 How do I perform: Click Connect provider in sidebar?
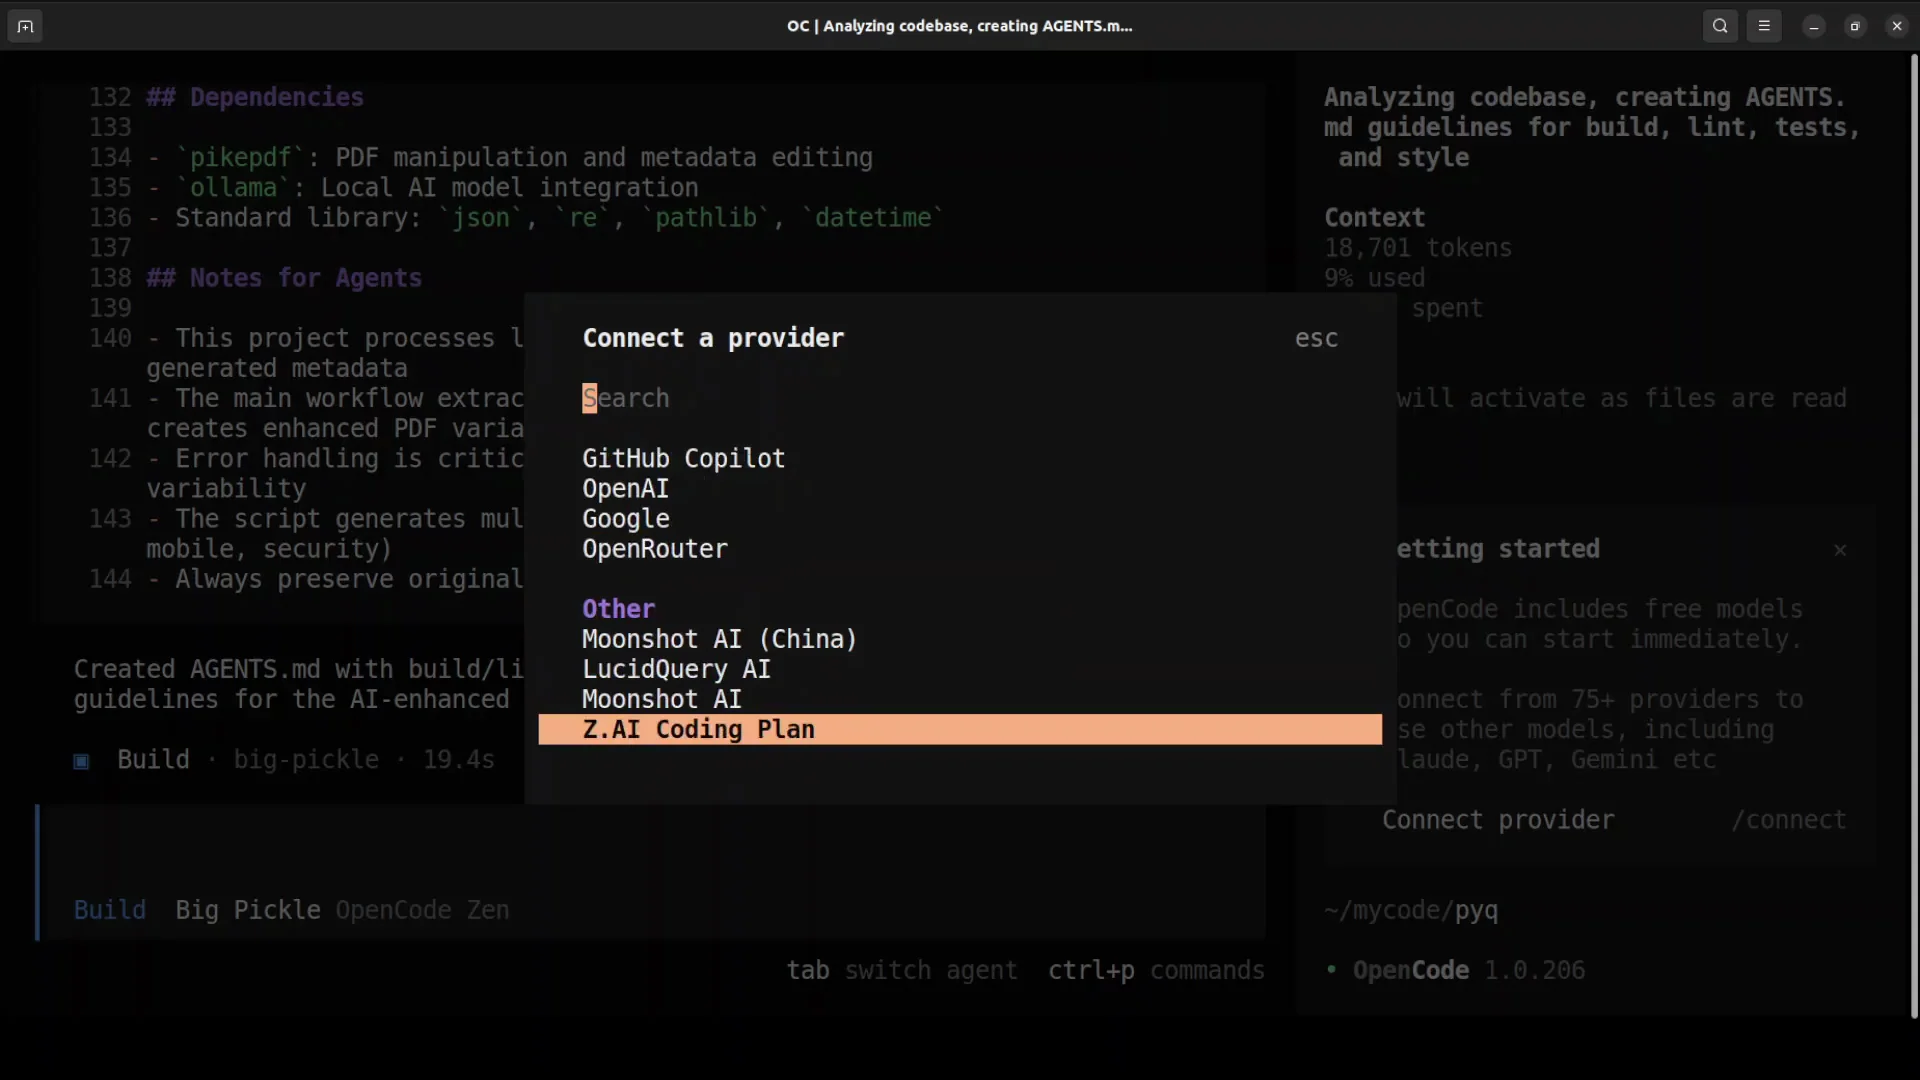click(1497, 820)
